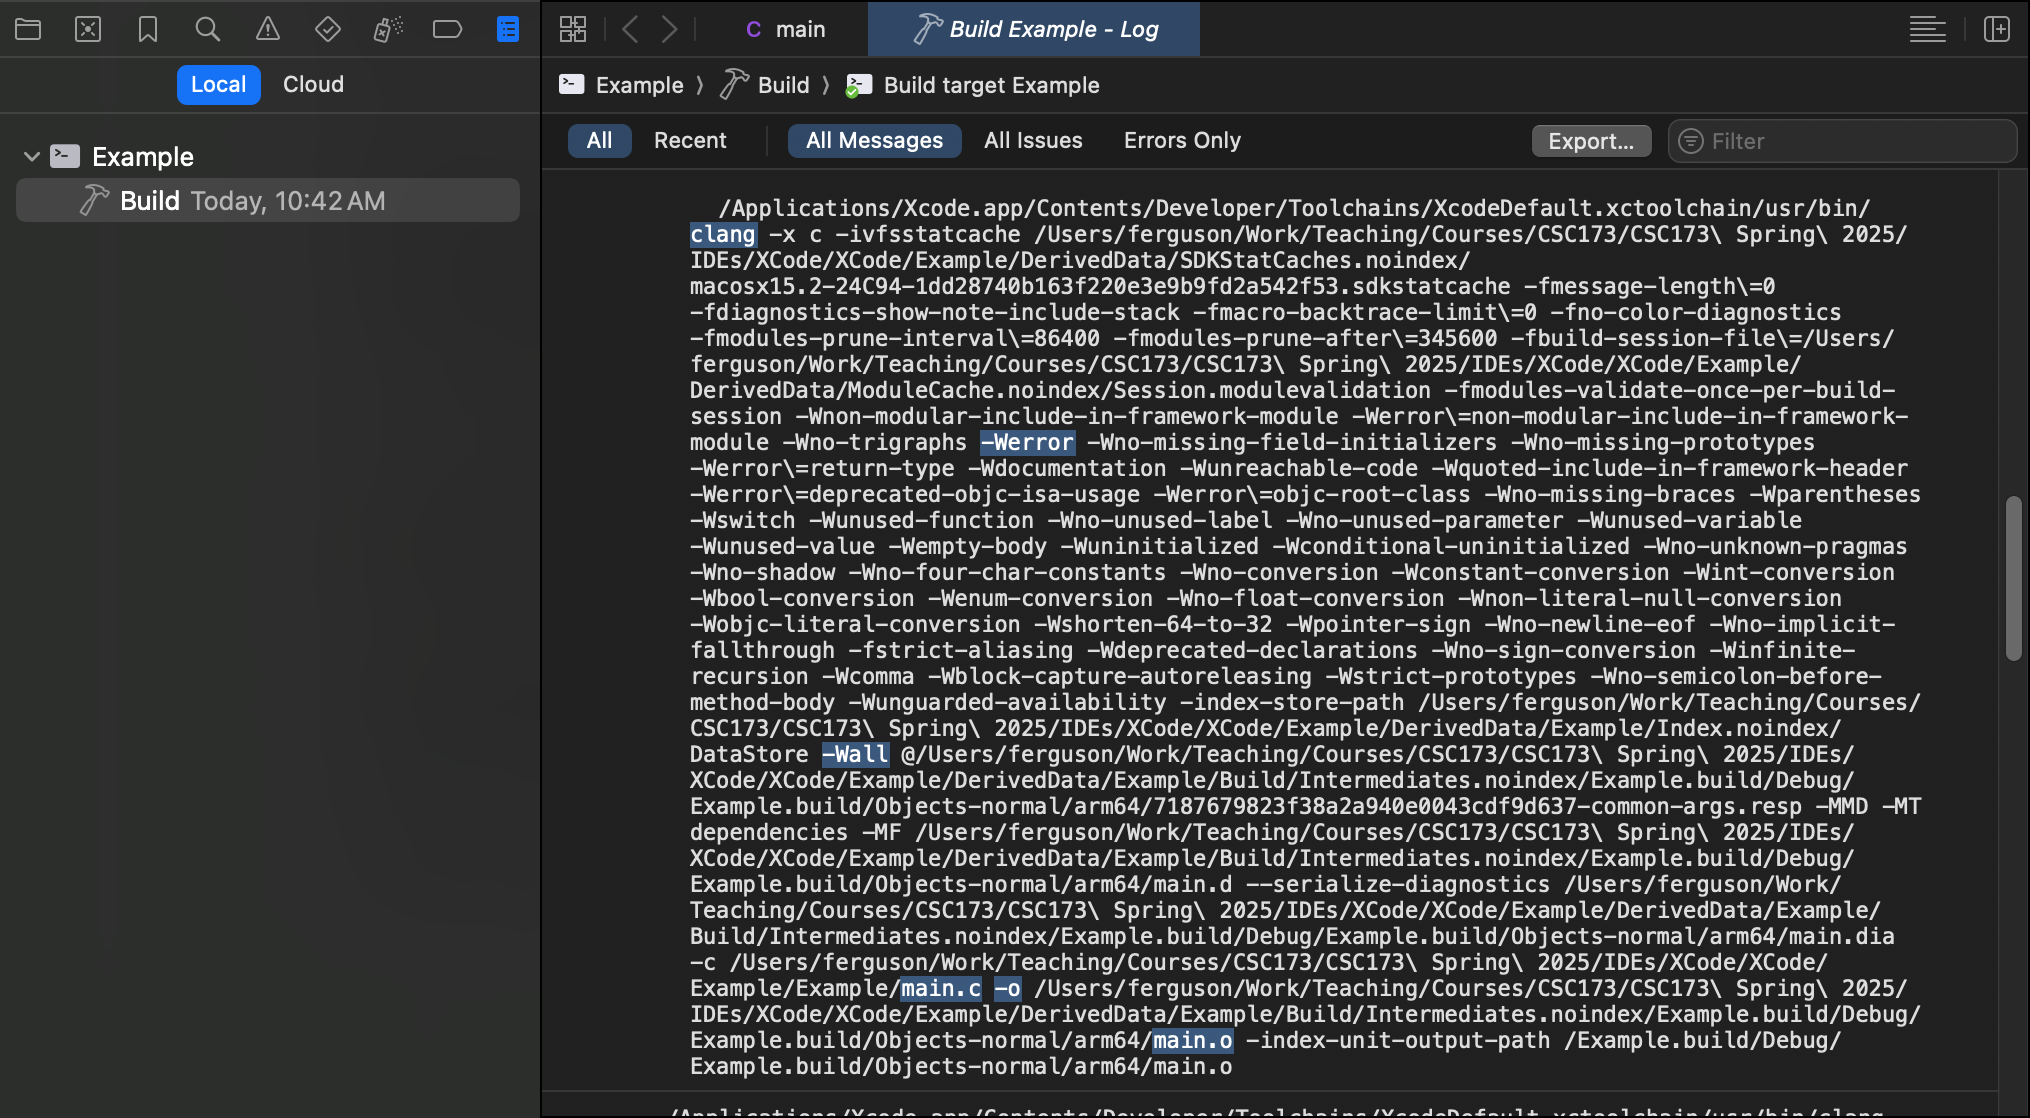Open the Debug navigator spray icon
Image resolution: width=2030 pixels, height=1118 pixels.
[388, 29]
